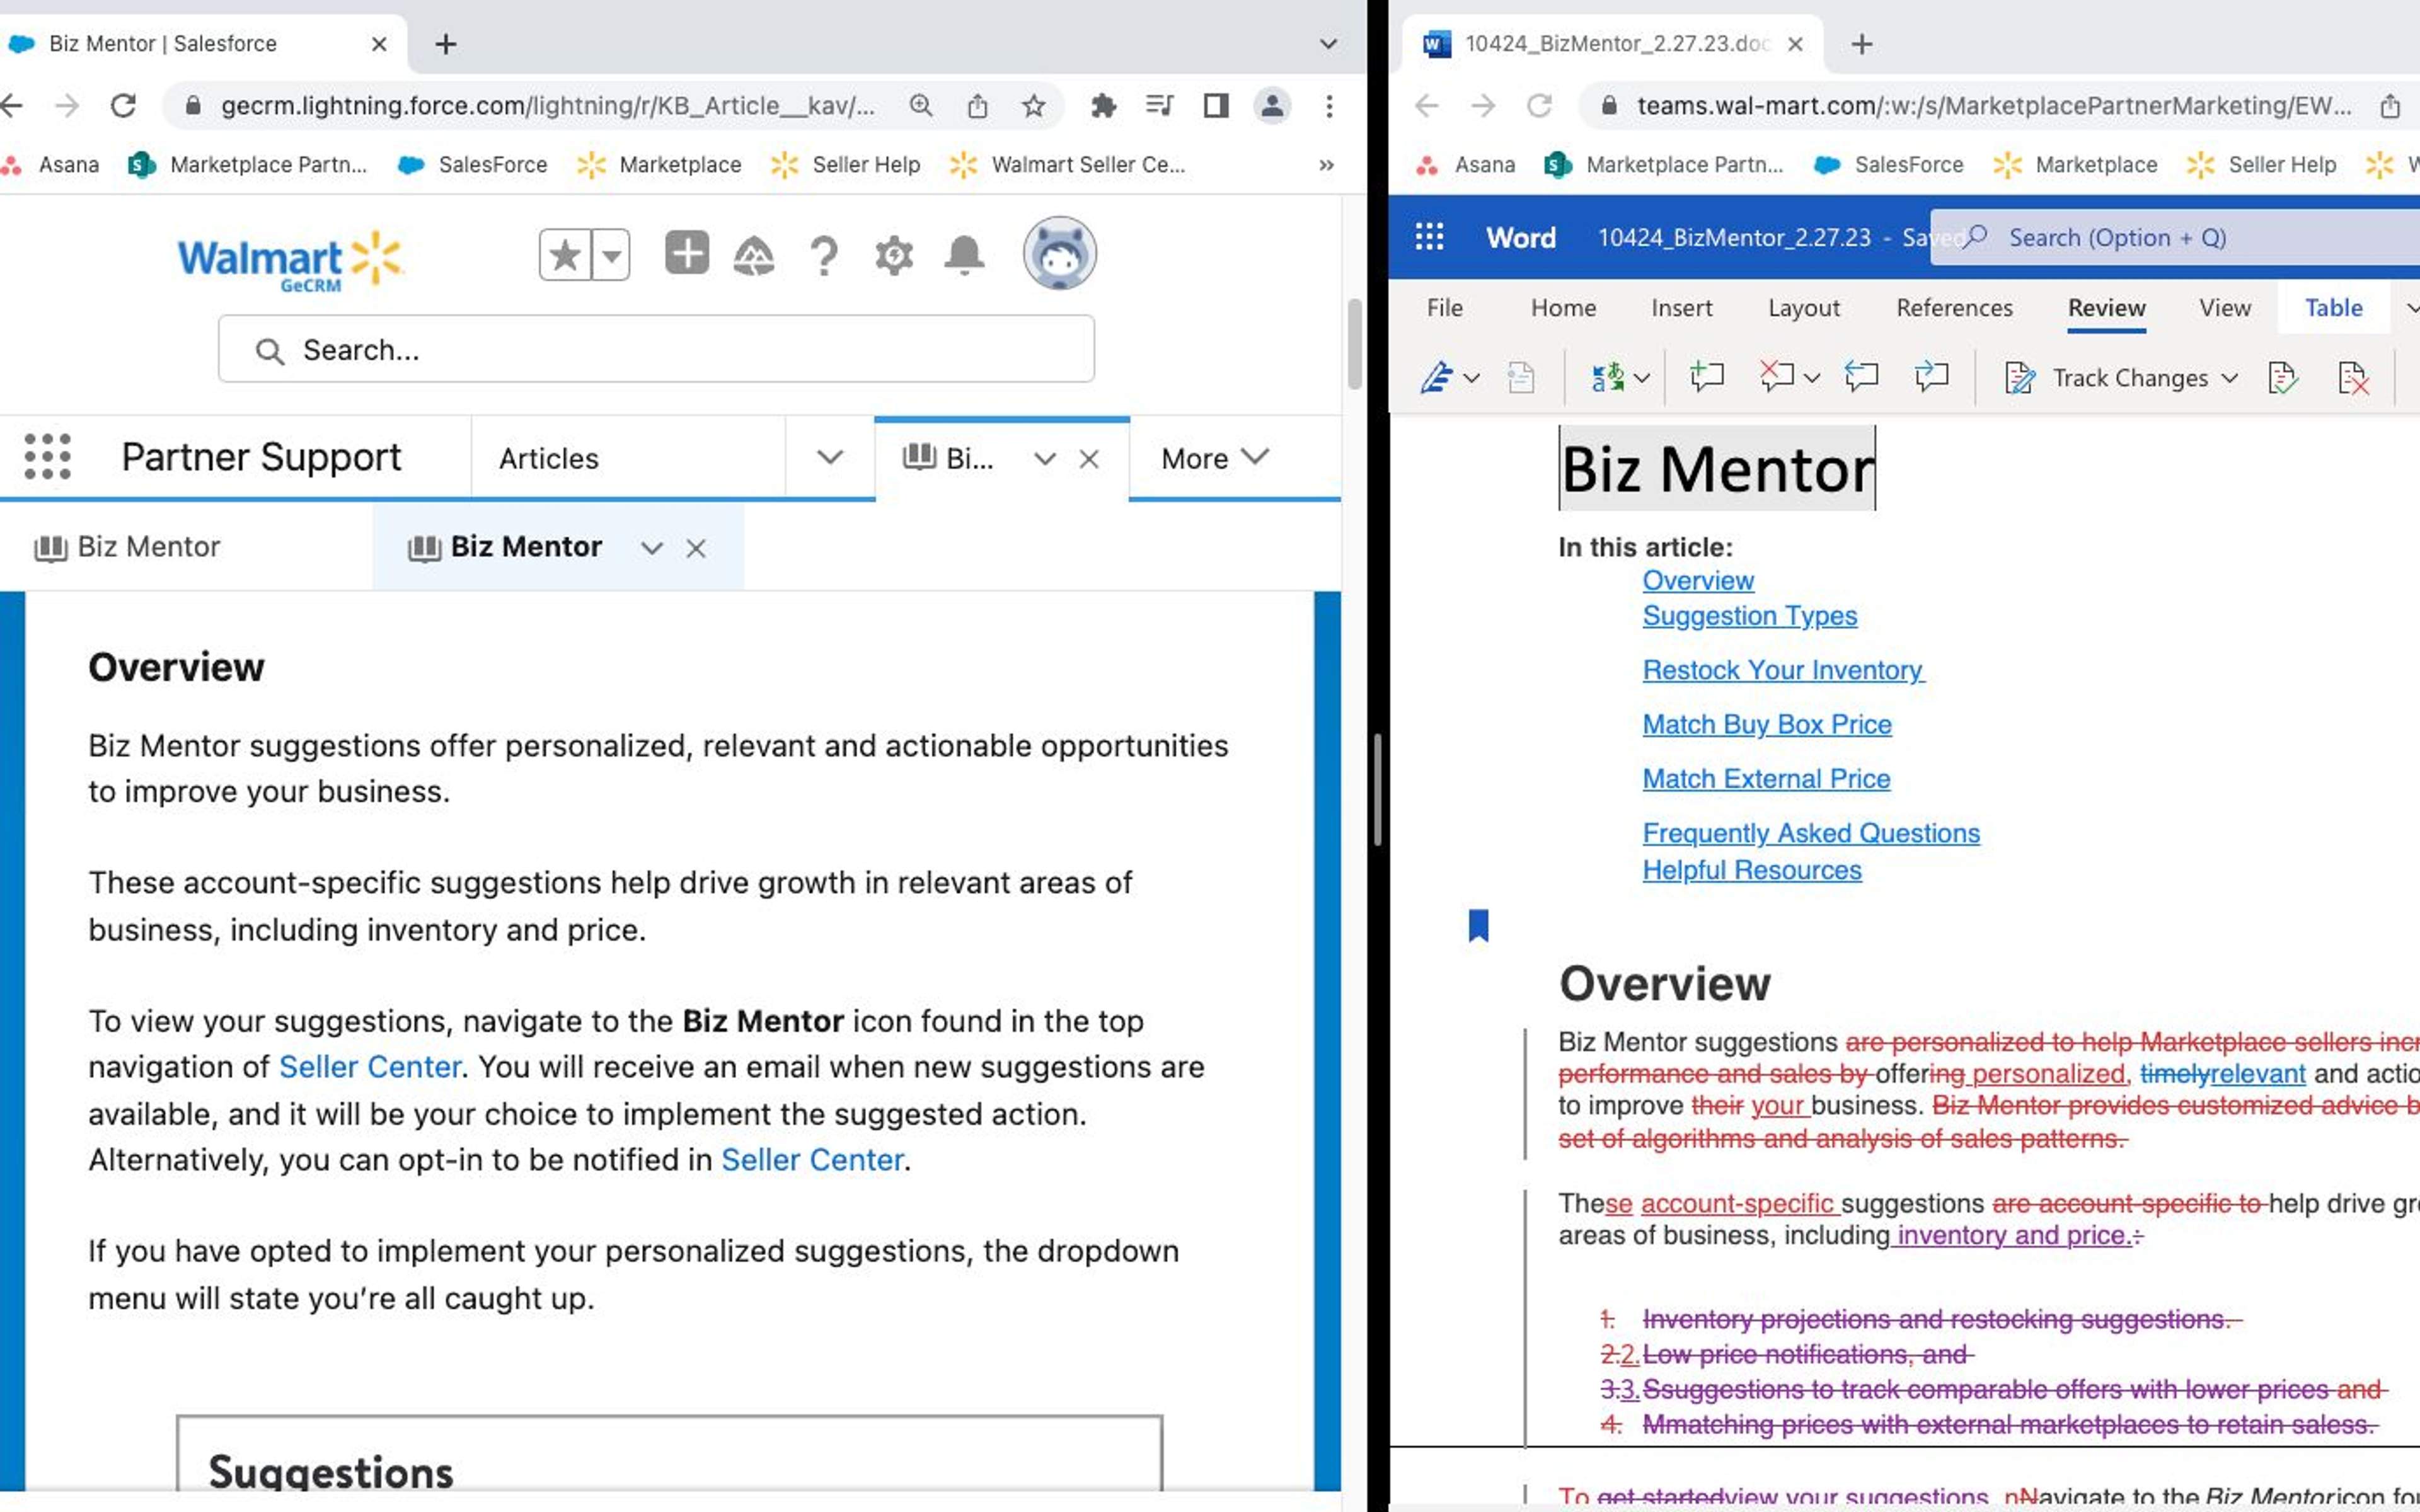Open the Partner Support app launcher dots

pos(47,457)
